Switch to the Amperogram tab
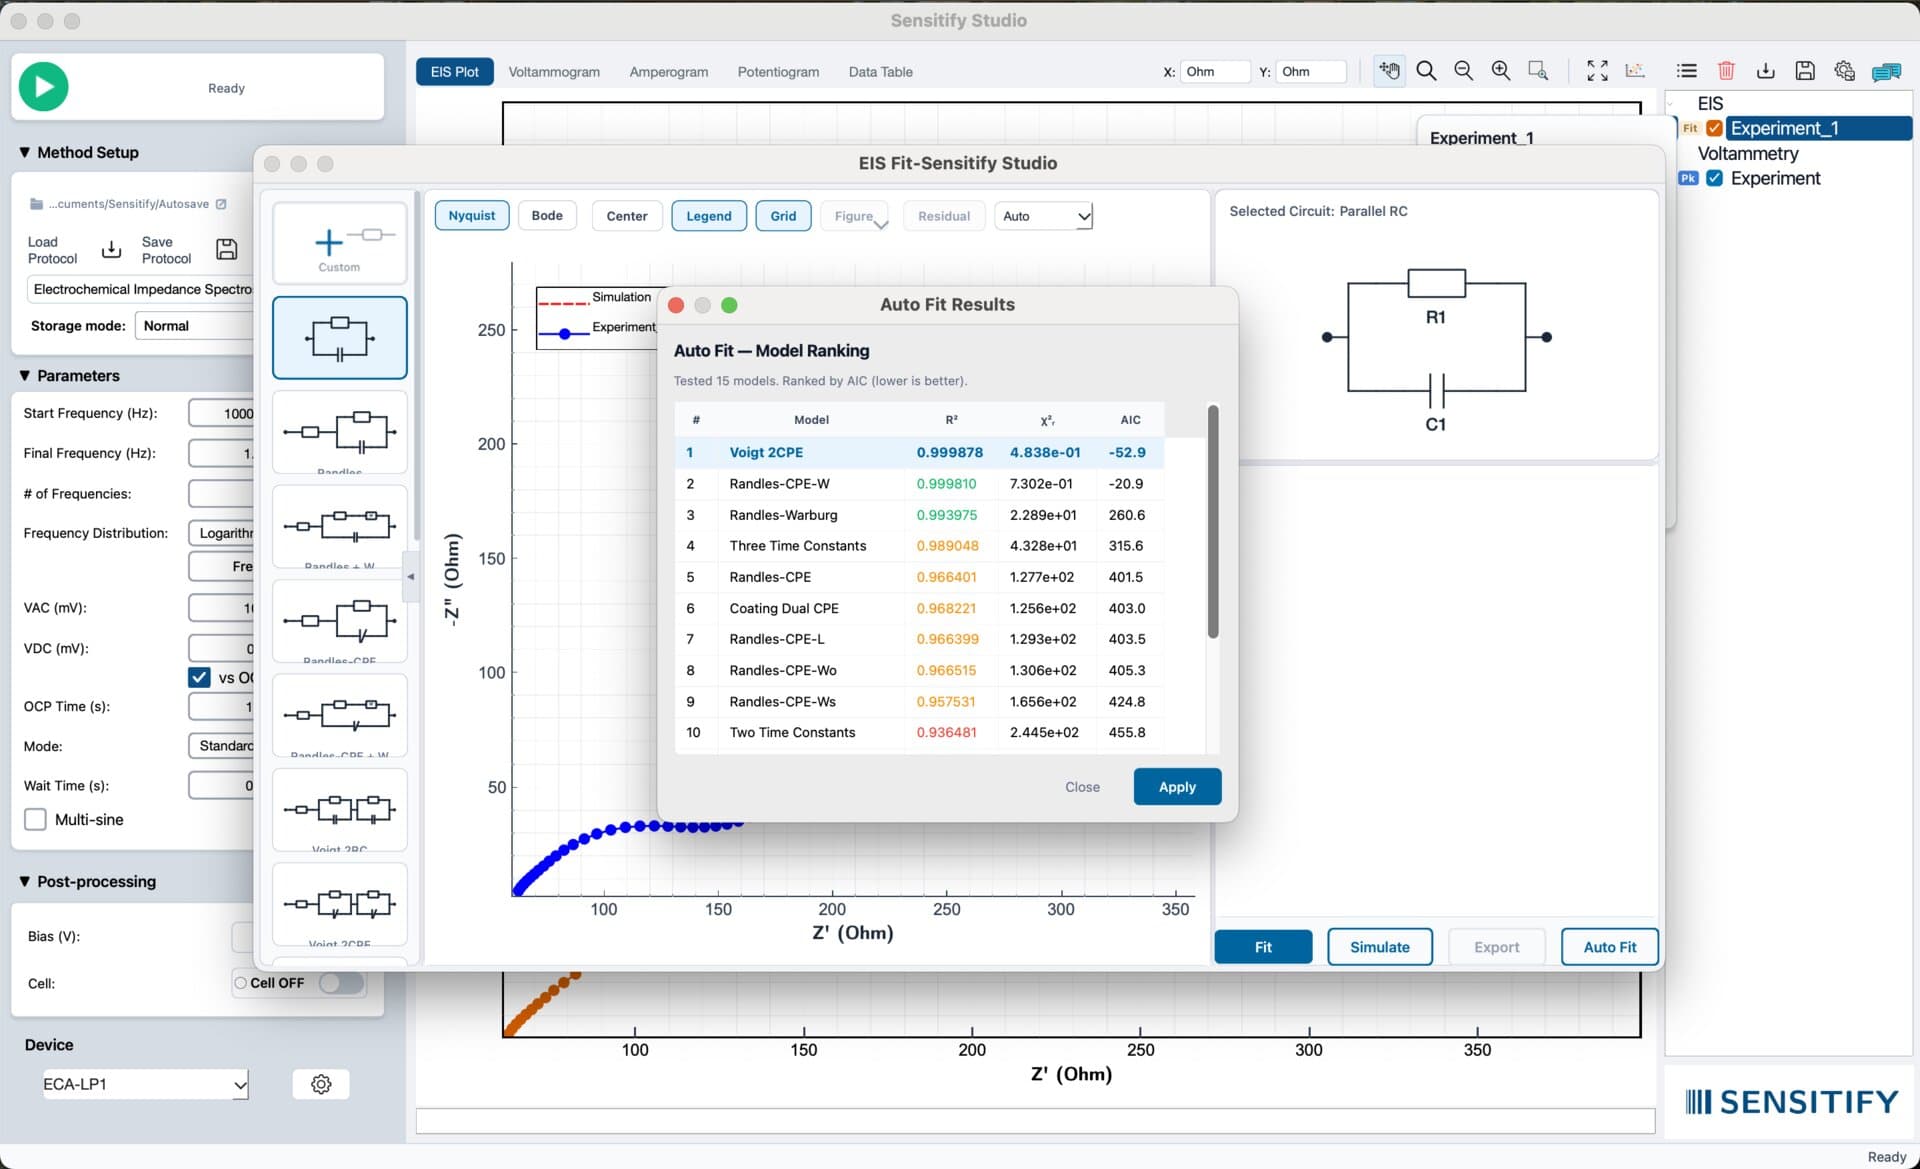Viewport: 1920px width, 1169px height. (x=669, y=72)
